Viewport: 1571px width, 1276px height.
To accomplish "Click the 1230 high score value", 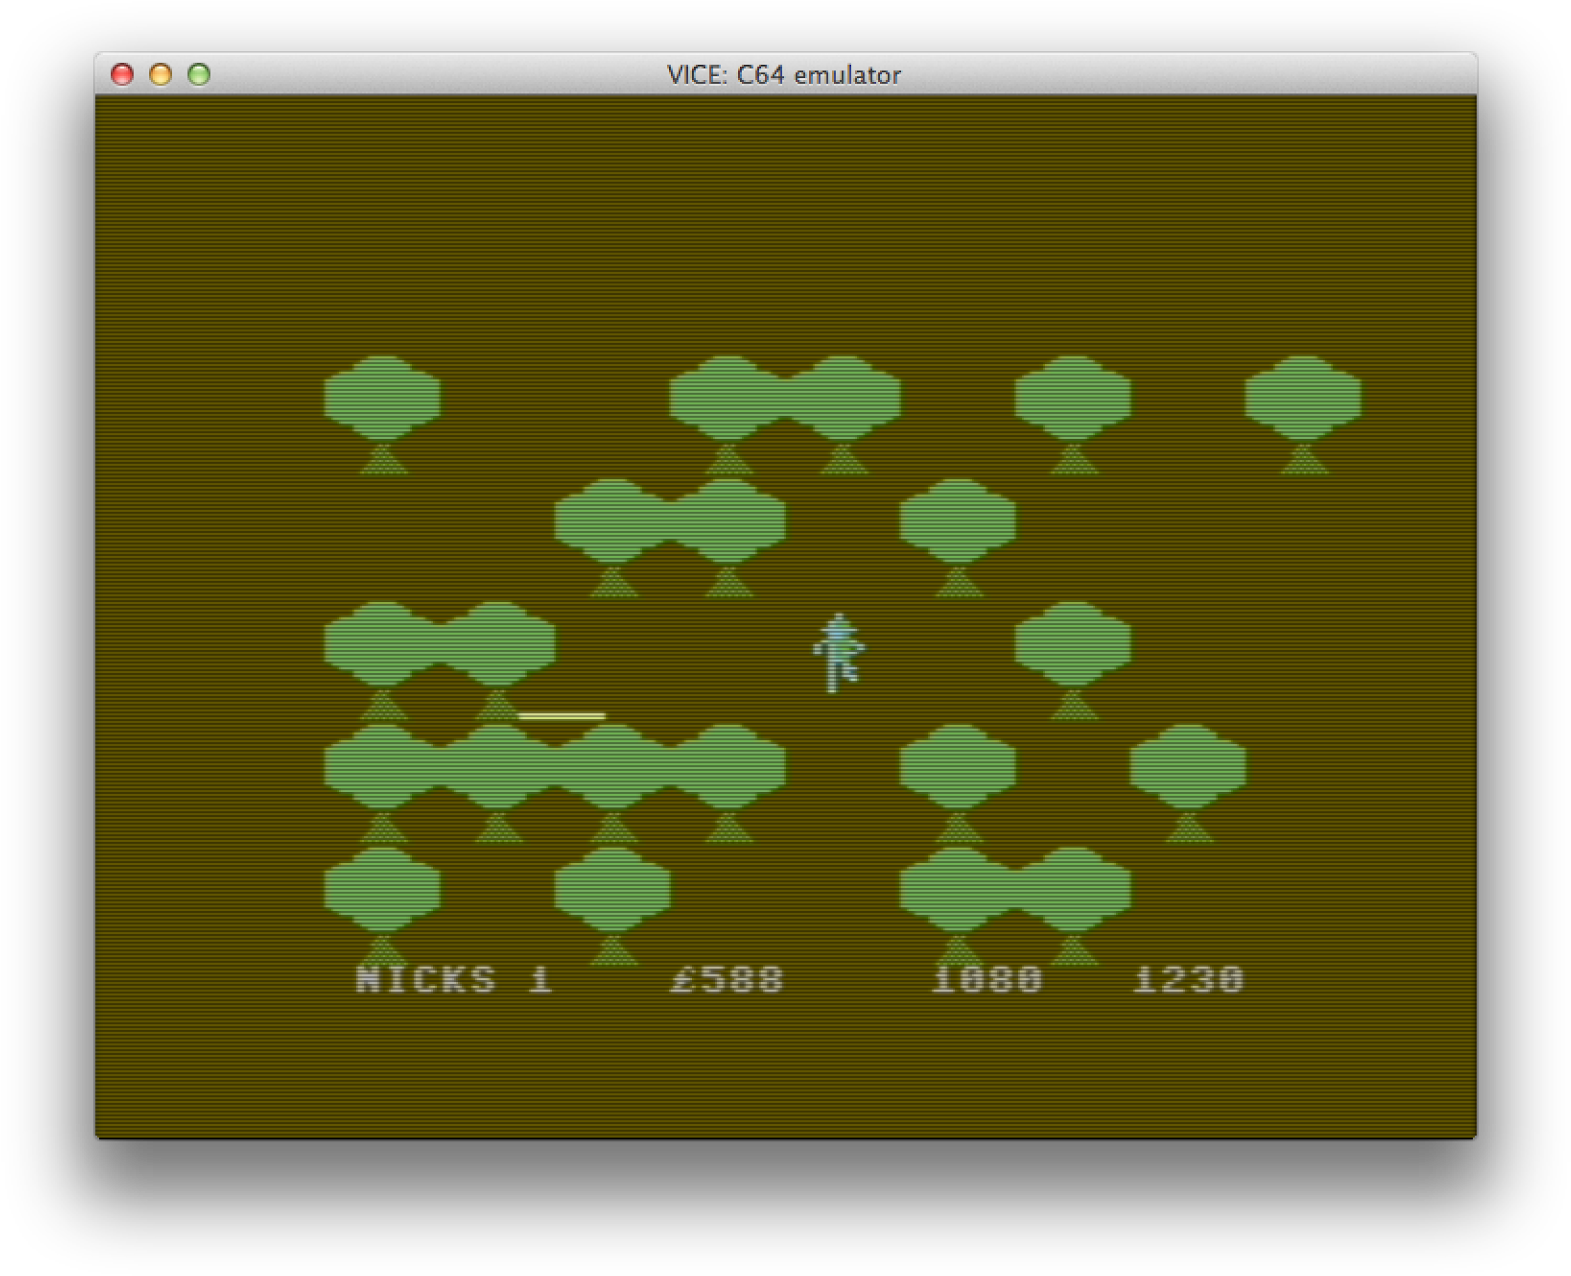I will pos(1188,979).
